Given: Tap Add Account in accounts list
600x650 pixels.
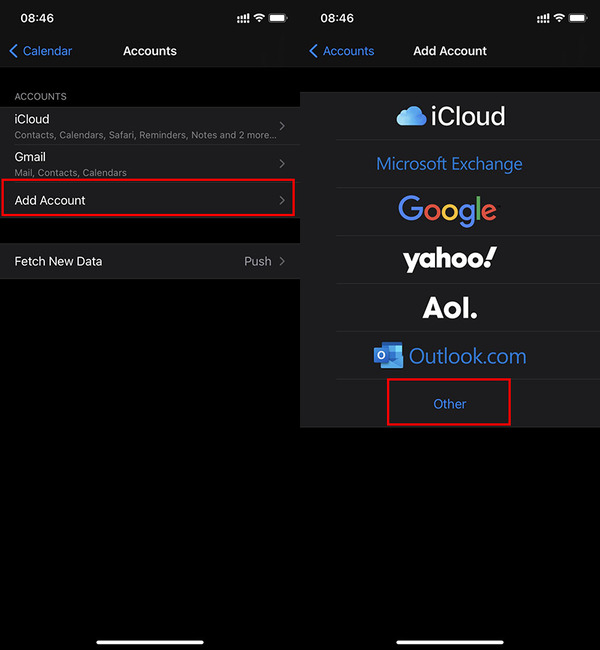Looking at the screenshot, I should click(140, 201).
